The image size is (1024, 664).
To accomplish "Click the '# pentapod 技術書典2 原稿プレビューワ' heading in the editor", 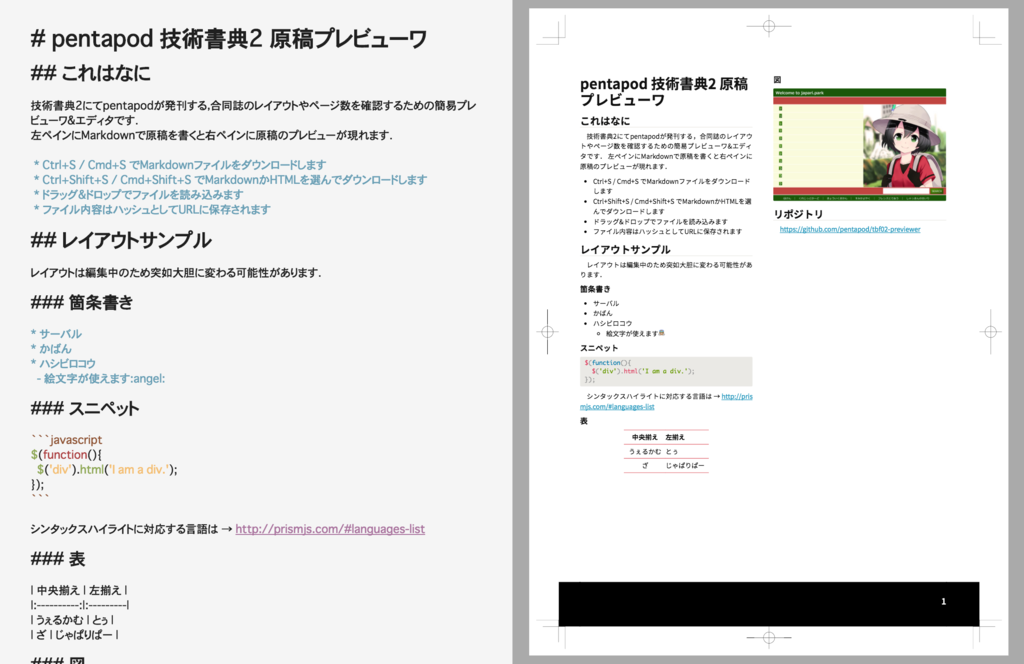I will coord(229,39).
